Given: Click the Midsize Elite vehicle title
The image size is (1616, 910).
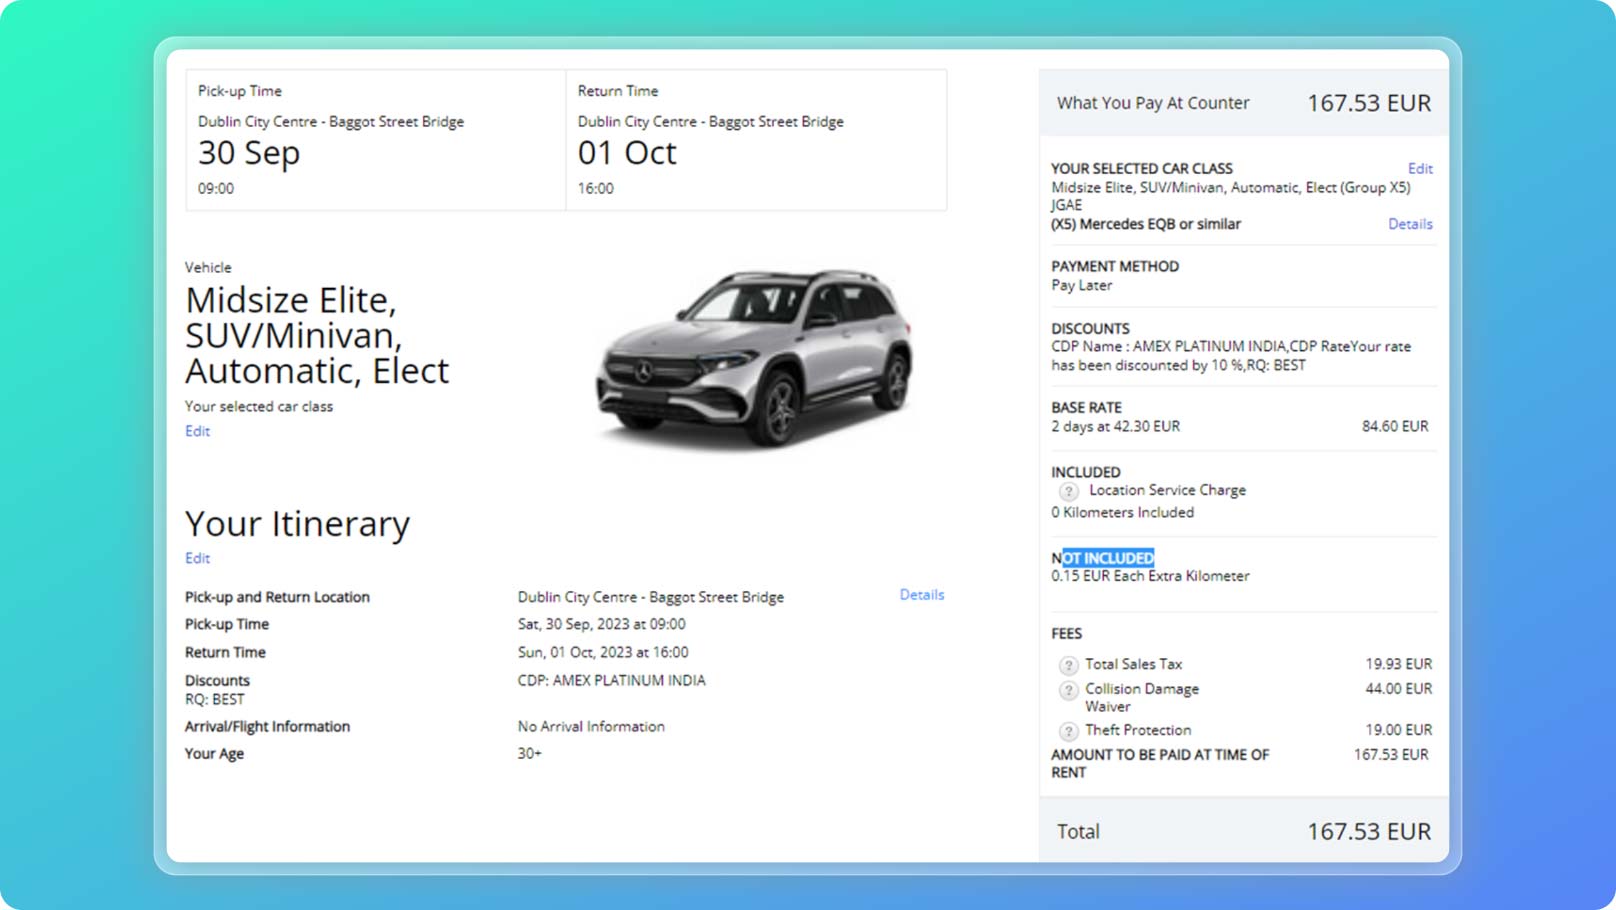Looking at the screenshot, I should (317, 335).
